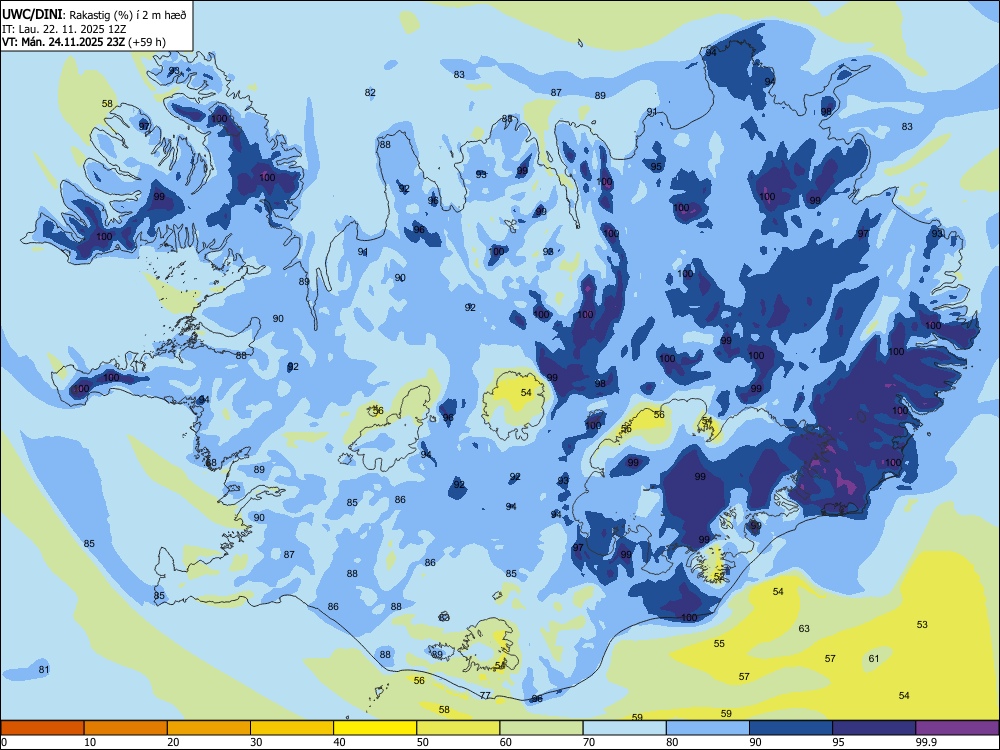The image size is (1000, 750).
Task: Click the legend tick label '0'
Action: coord(4,742)
